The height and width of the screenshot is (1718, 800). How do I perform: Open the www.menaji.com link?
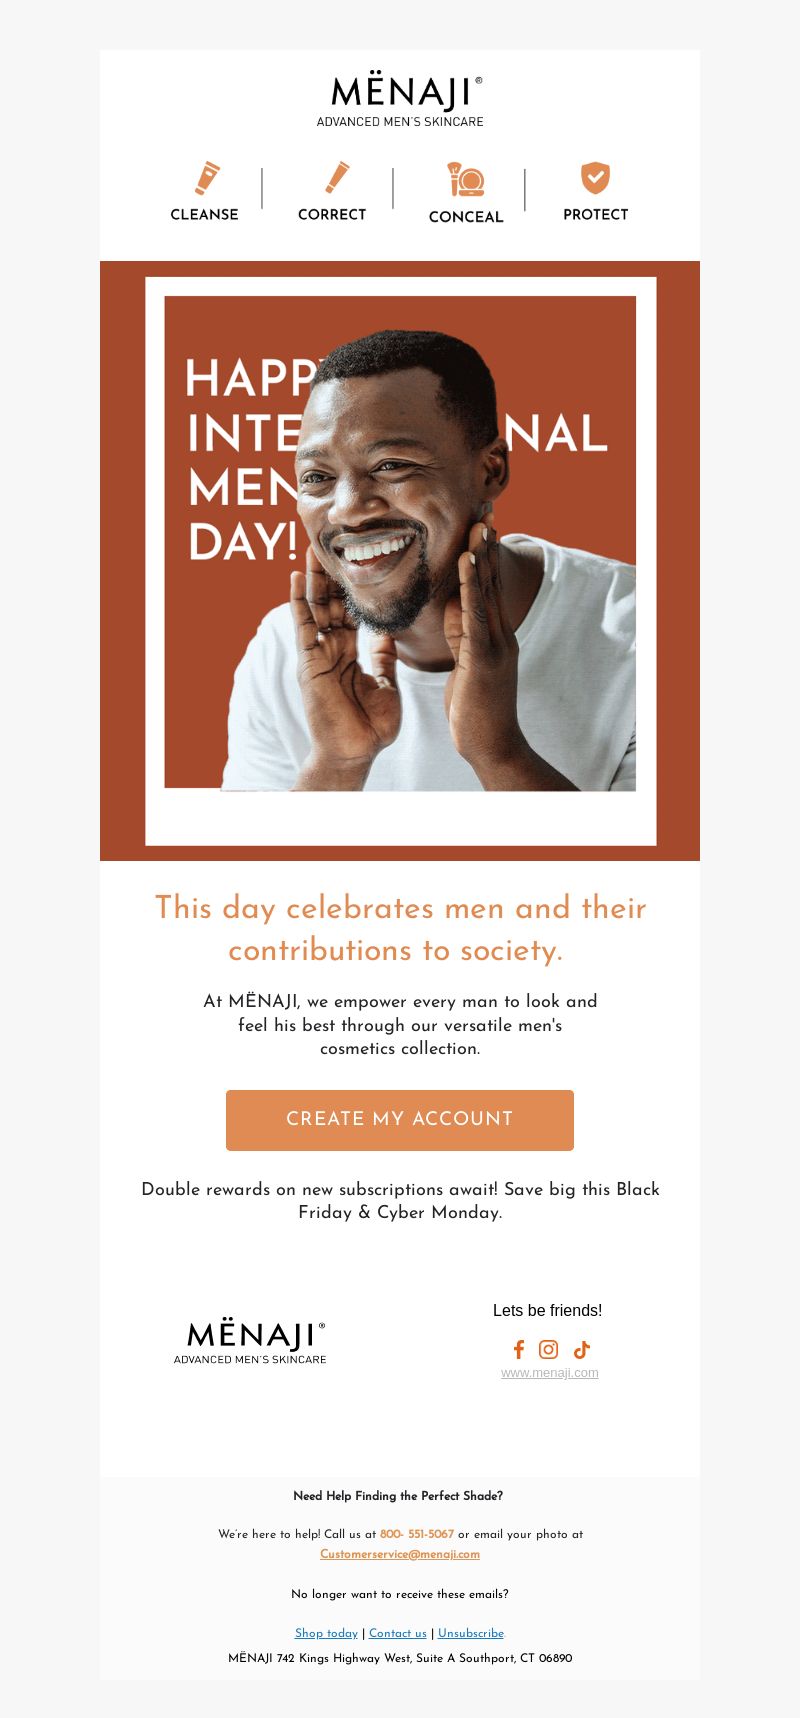(x=550, y=1373)
